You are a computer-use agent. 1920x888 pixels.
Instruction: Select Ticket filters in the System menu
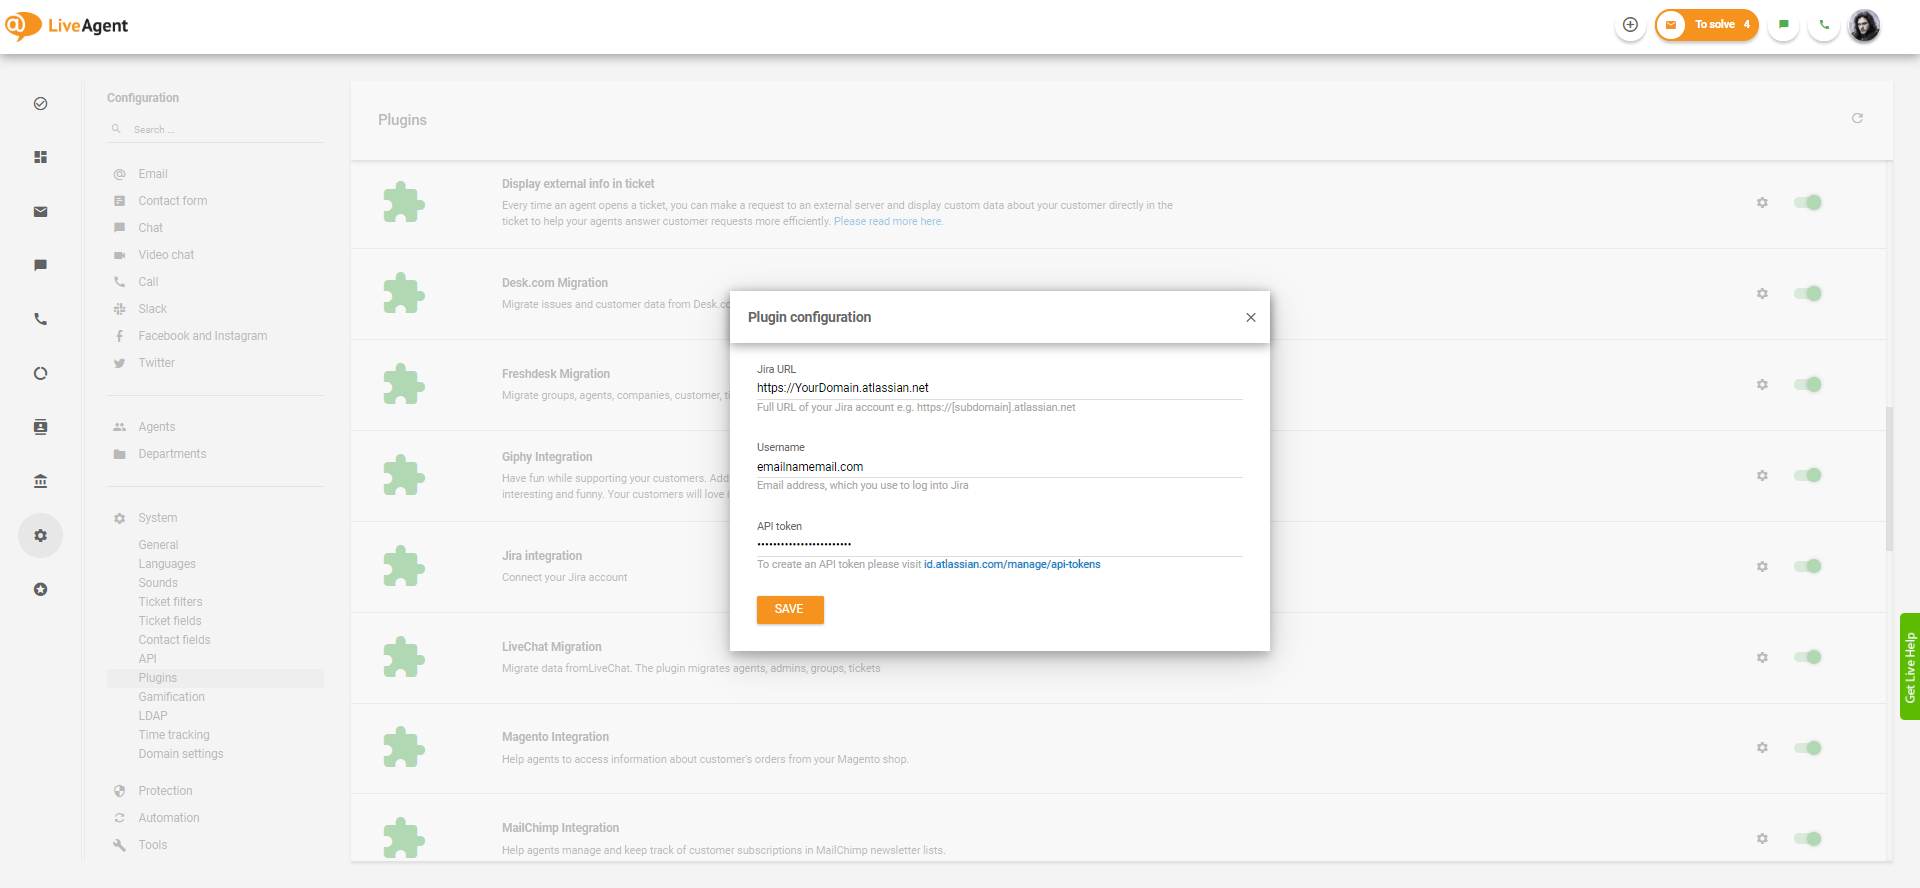tap(170, 602)
